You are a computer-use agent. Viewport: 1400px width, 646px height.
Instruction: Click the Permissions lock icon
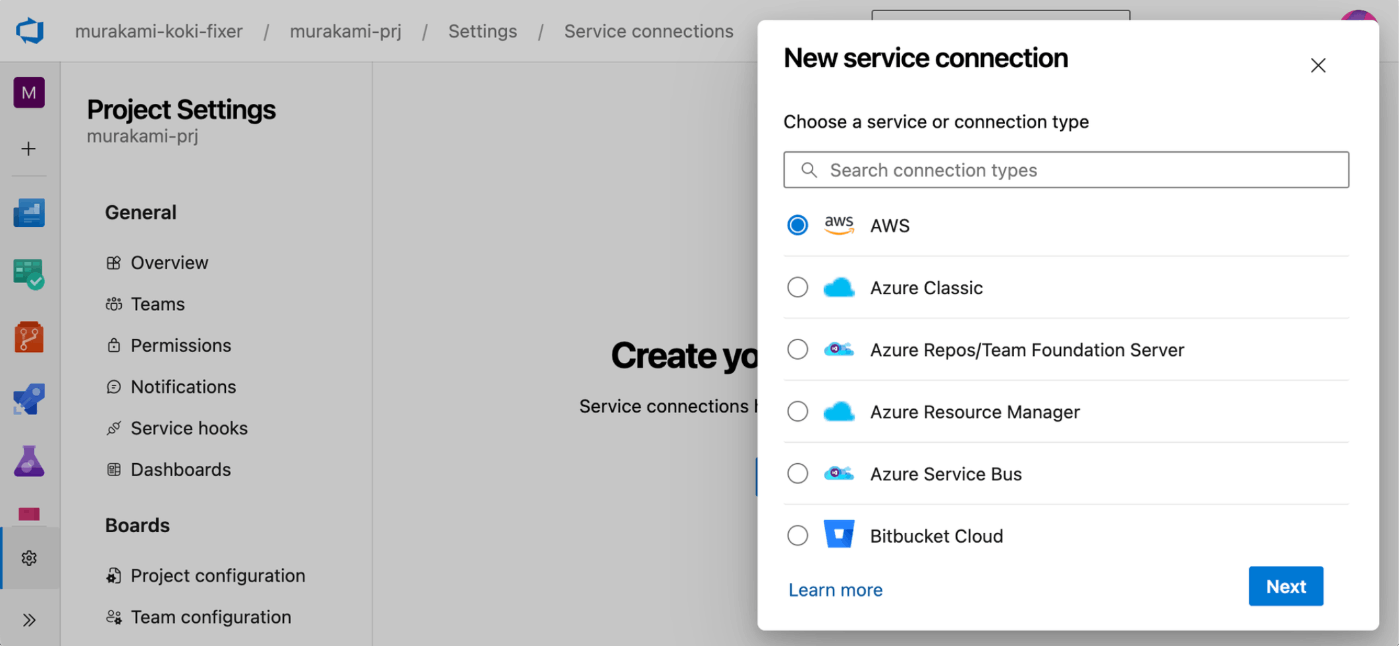tap(113, 345)
